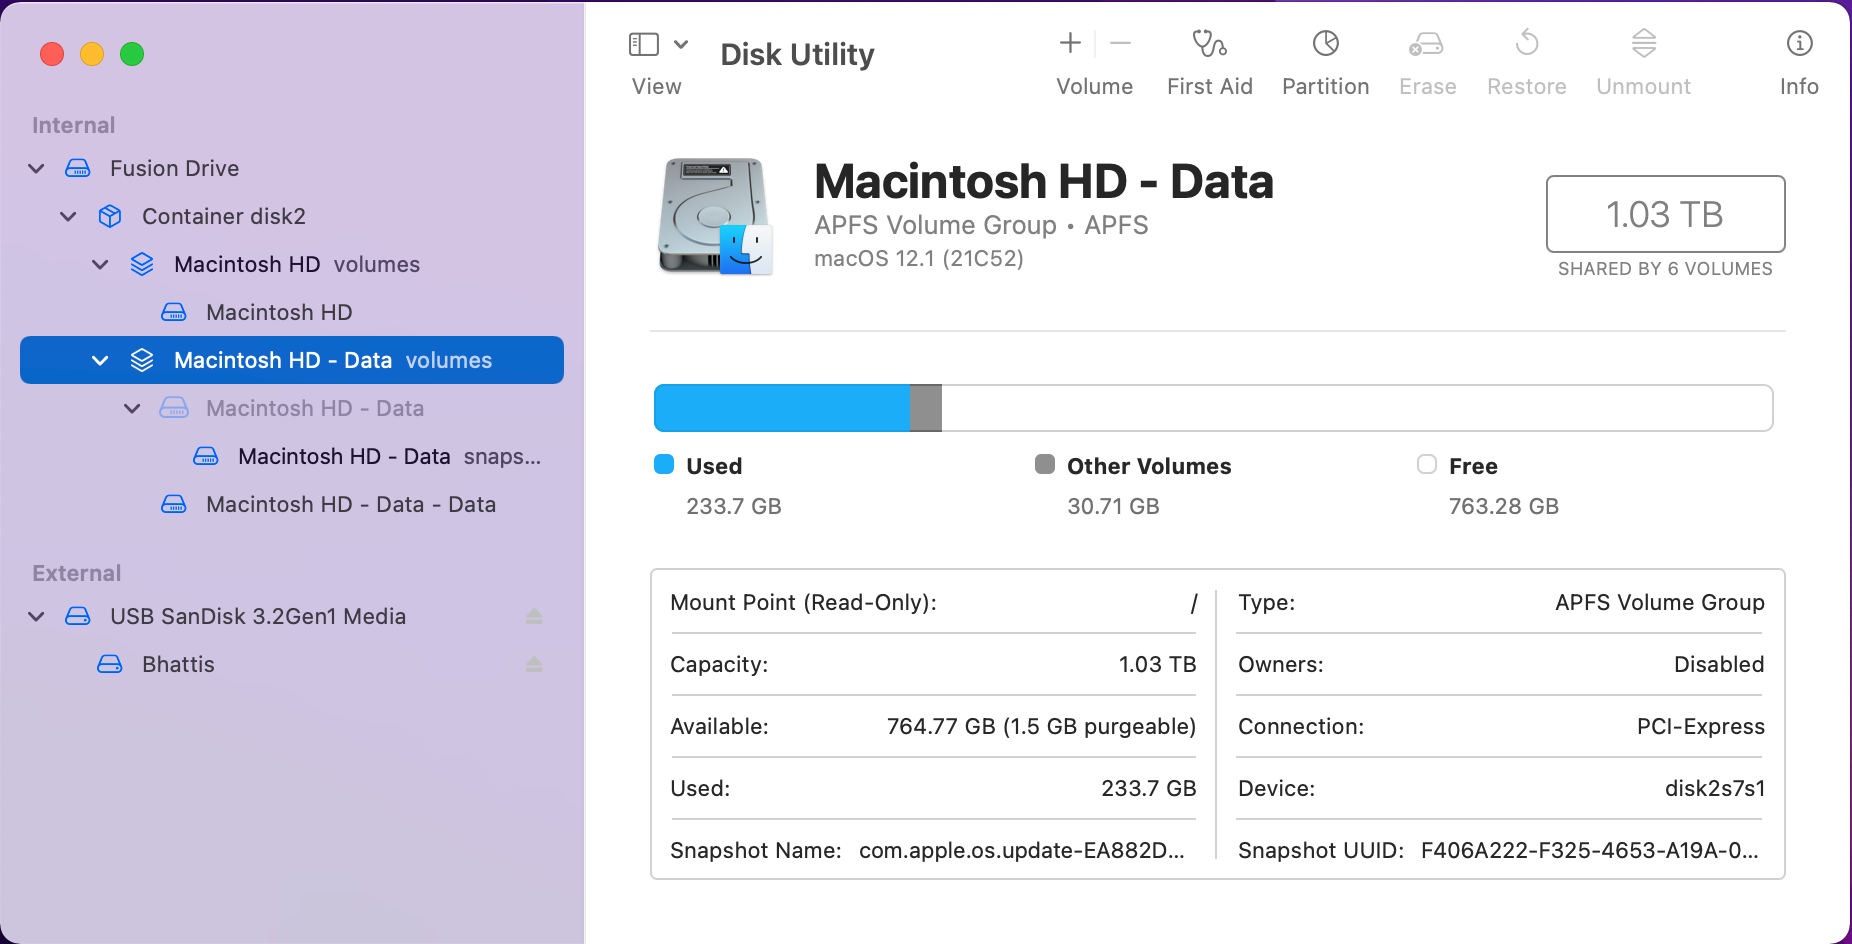Click the macOS 12.1 (21C52) text

919,258
